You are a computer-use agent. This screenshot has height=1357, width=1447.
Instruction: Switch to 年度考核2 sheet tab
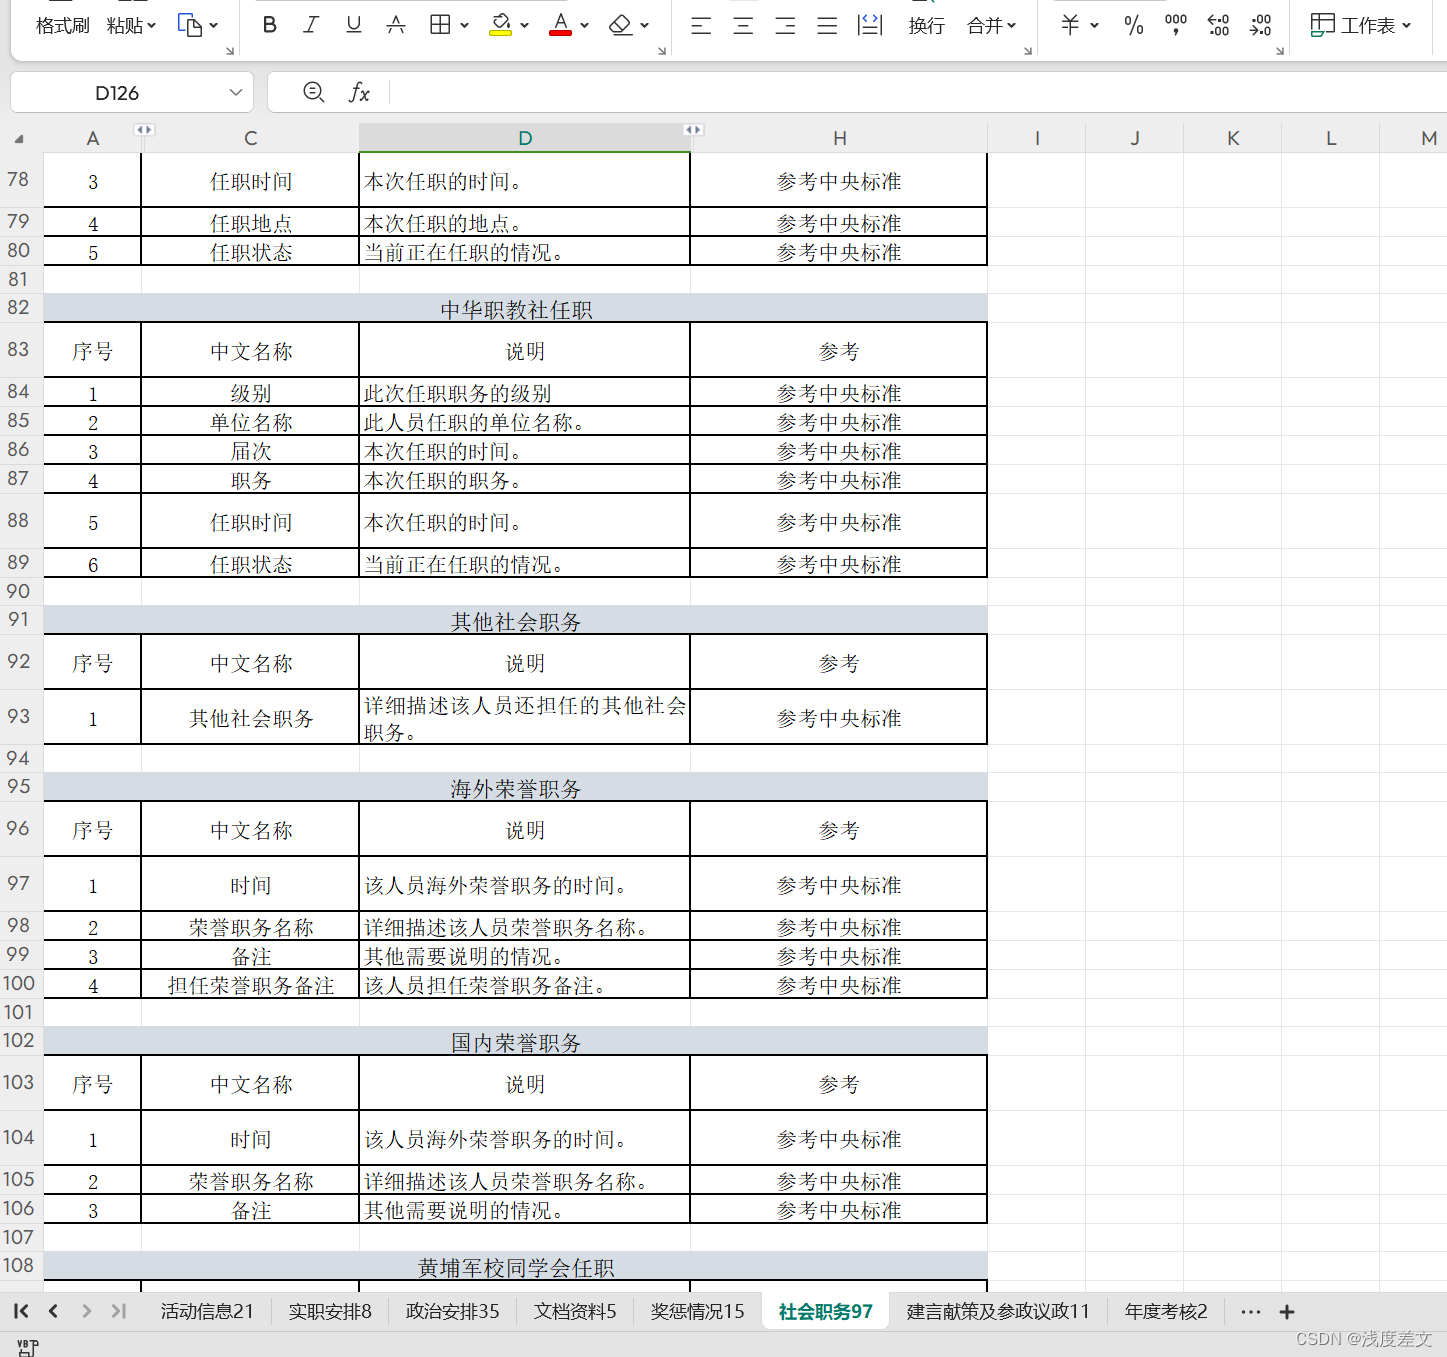click(1166, 1311)
